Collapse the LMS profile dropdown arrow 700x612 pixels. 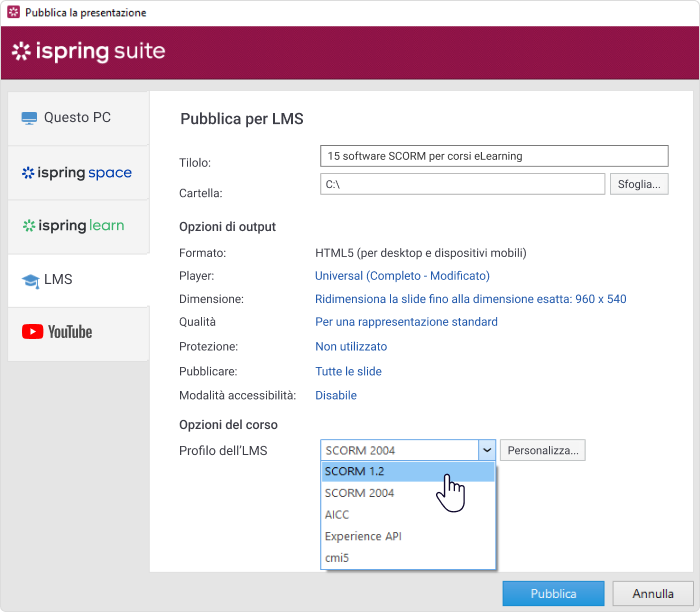[x=487, y=450]
